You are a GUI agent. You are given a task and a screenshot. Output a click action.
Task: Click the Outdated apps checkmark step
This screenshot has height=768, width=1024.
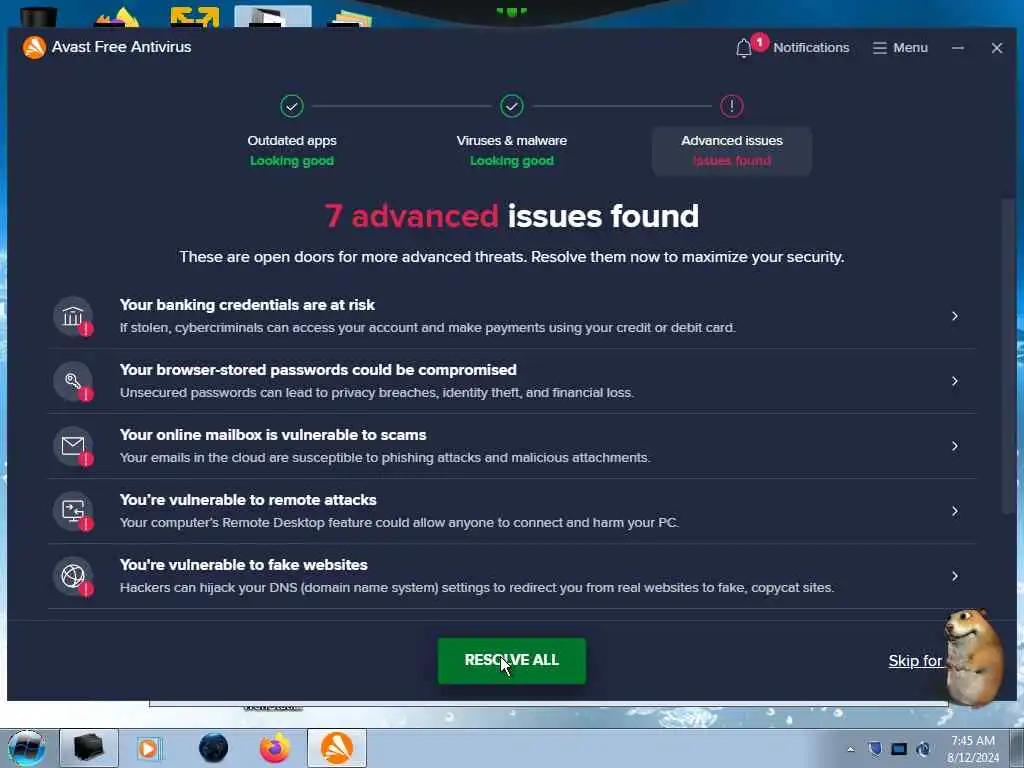click(x=292, y=106)
